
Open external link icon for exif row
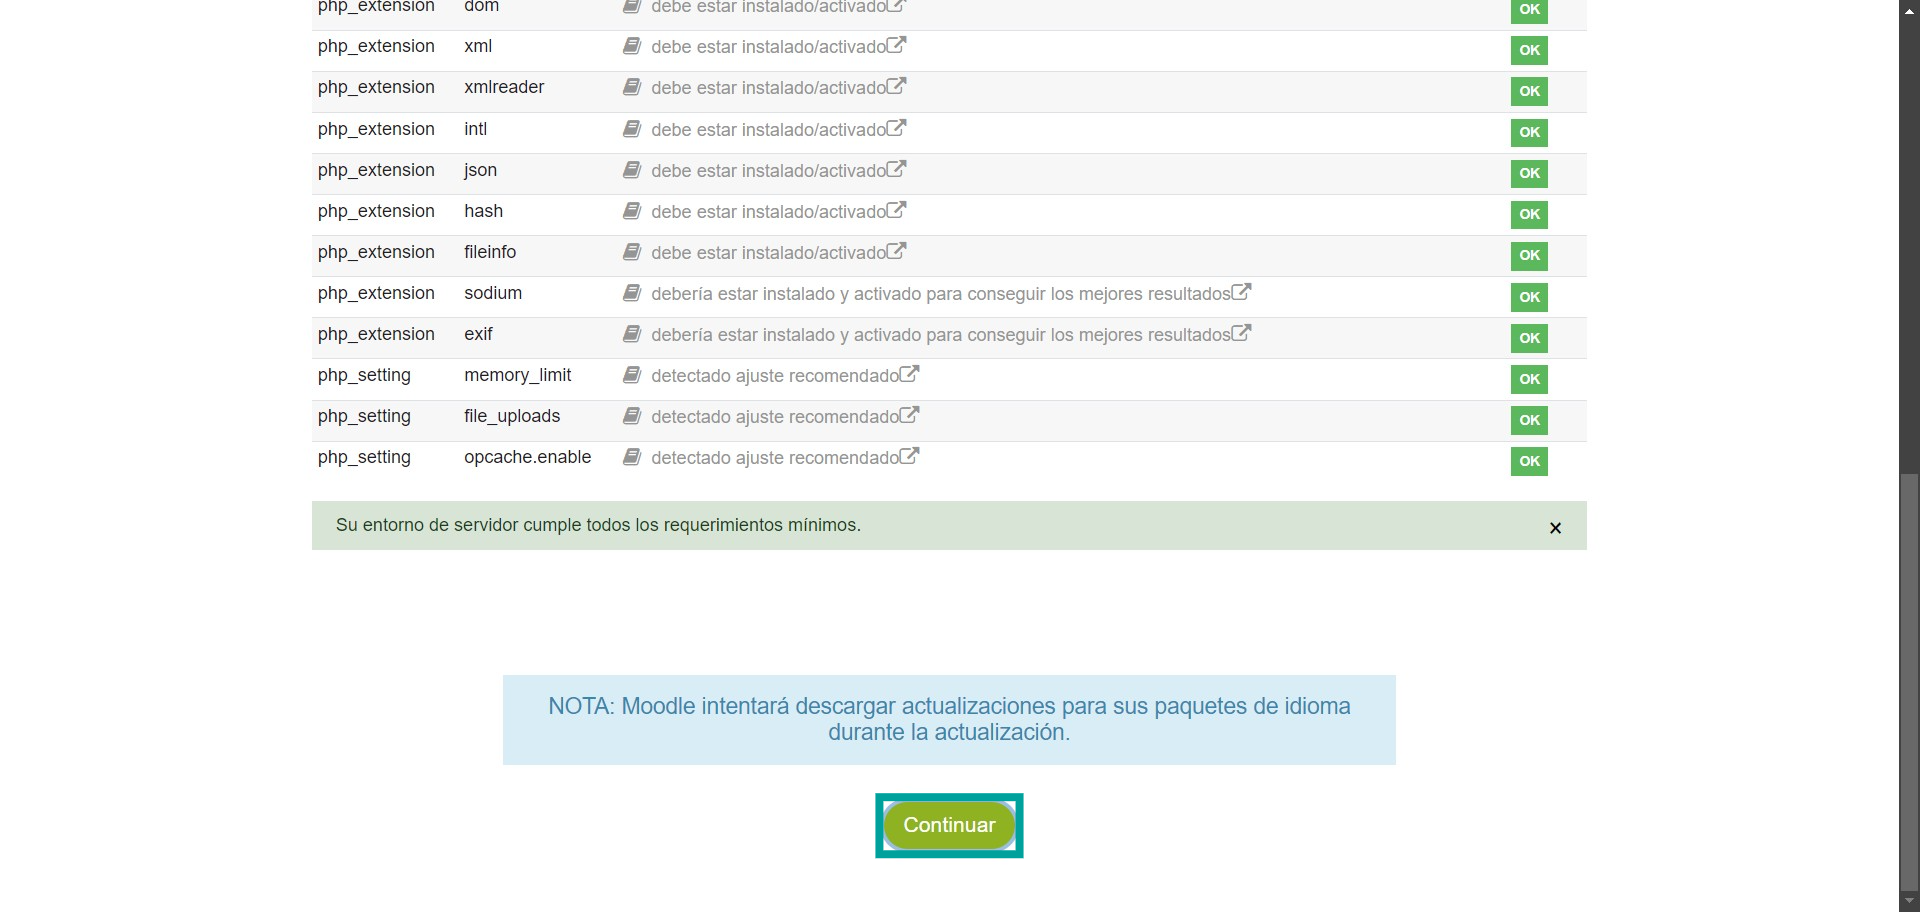(1241, 333)
